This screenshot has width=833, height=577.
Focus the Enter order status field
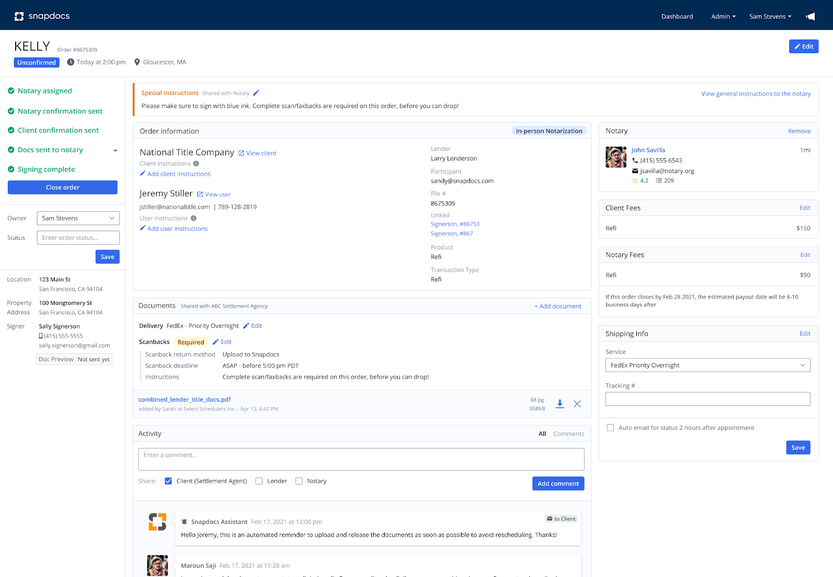coord(78,238)
